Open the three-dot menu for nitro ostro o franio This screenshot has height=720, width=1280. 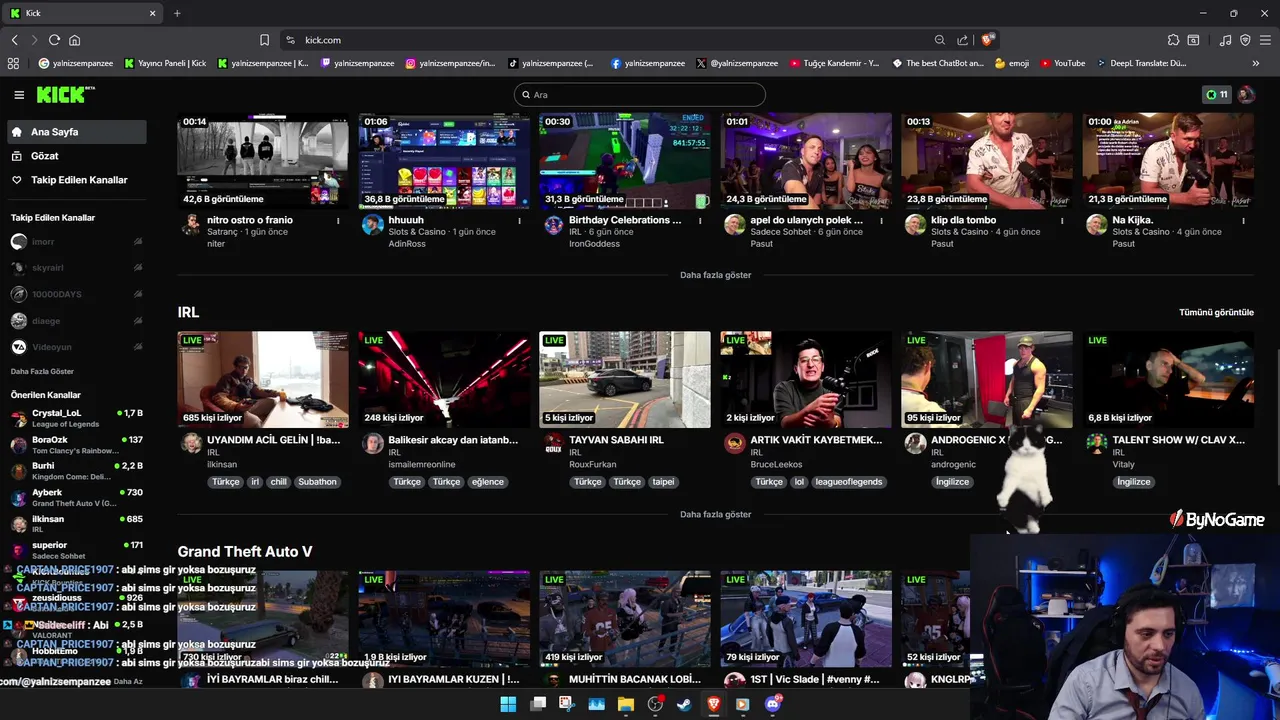tap(338, 221)
